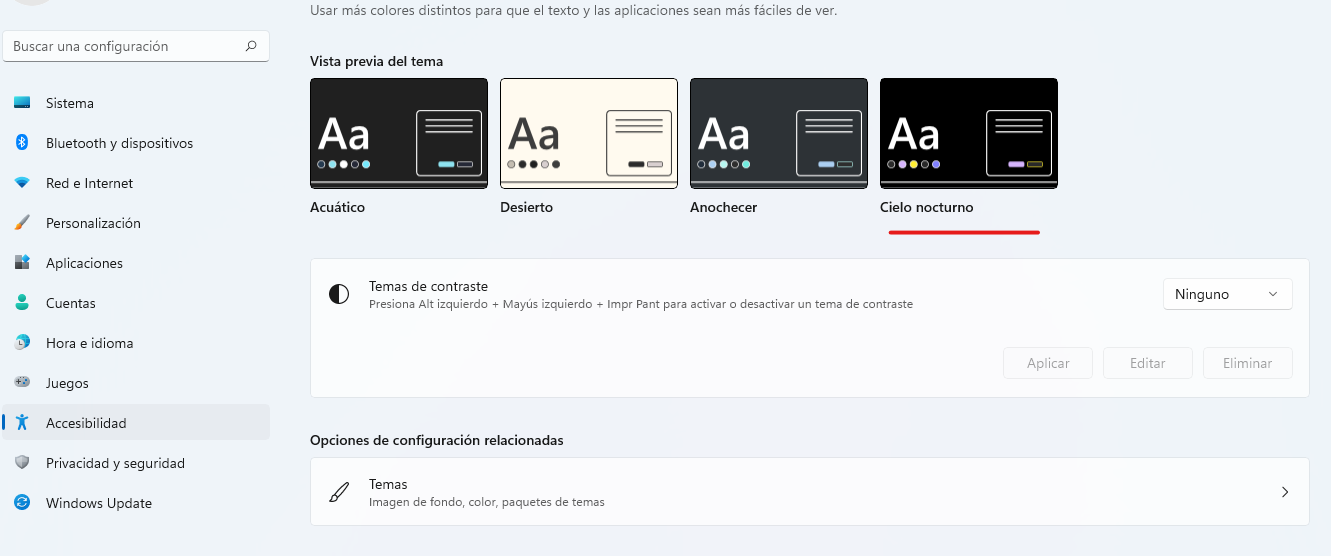
Task: Click the Desierto label text
Action: (x=526, y=207)
